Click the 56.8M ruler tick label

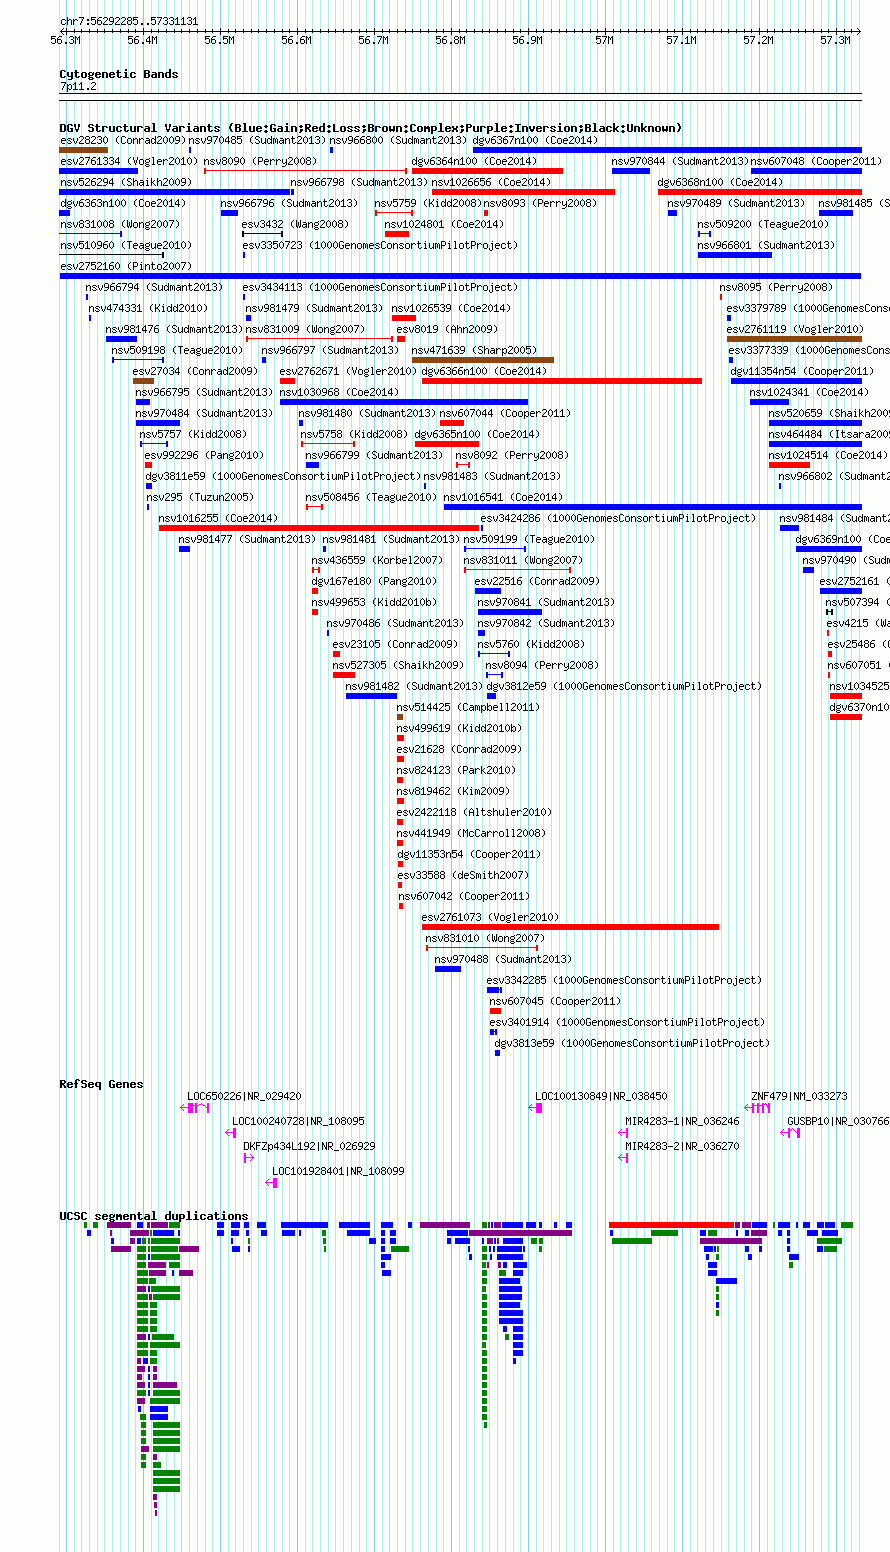click(x=450, y=40)
